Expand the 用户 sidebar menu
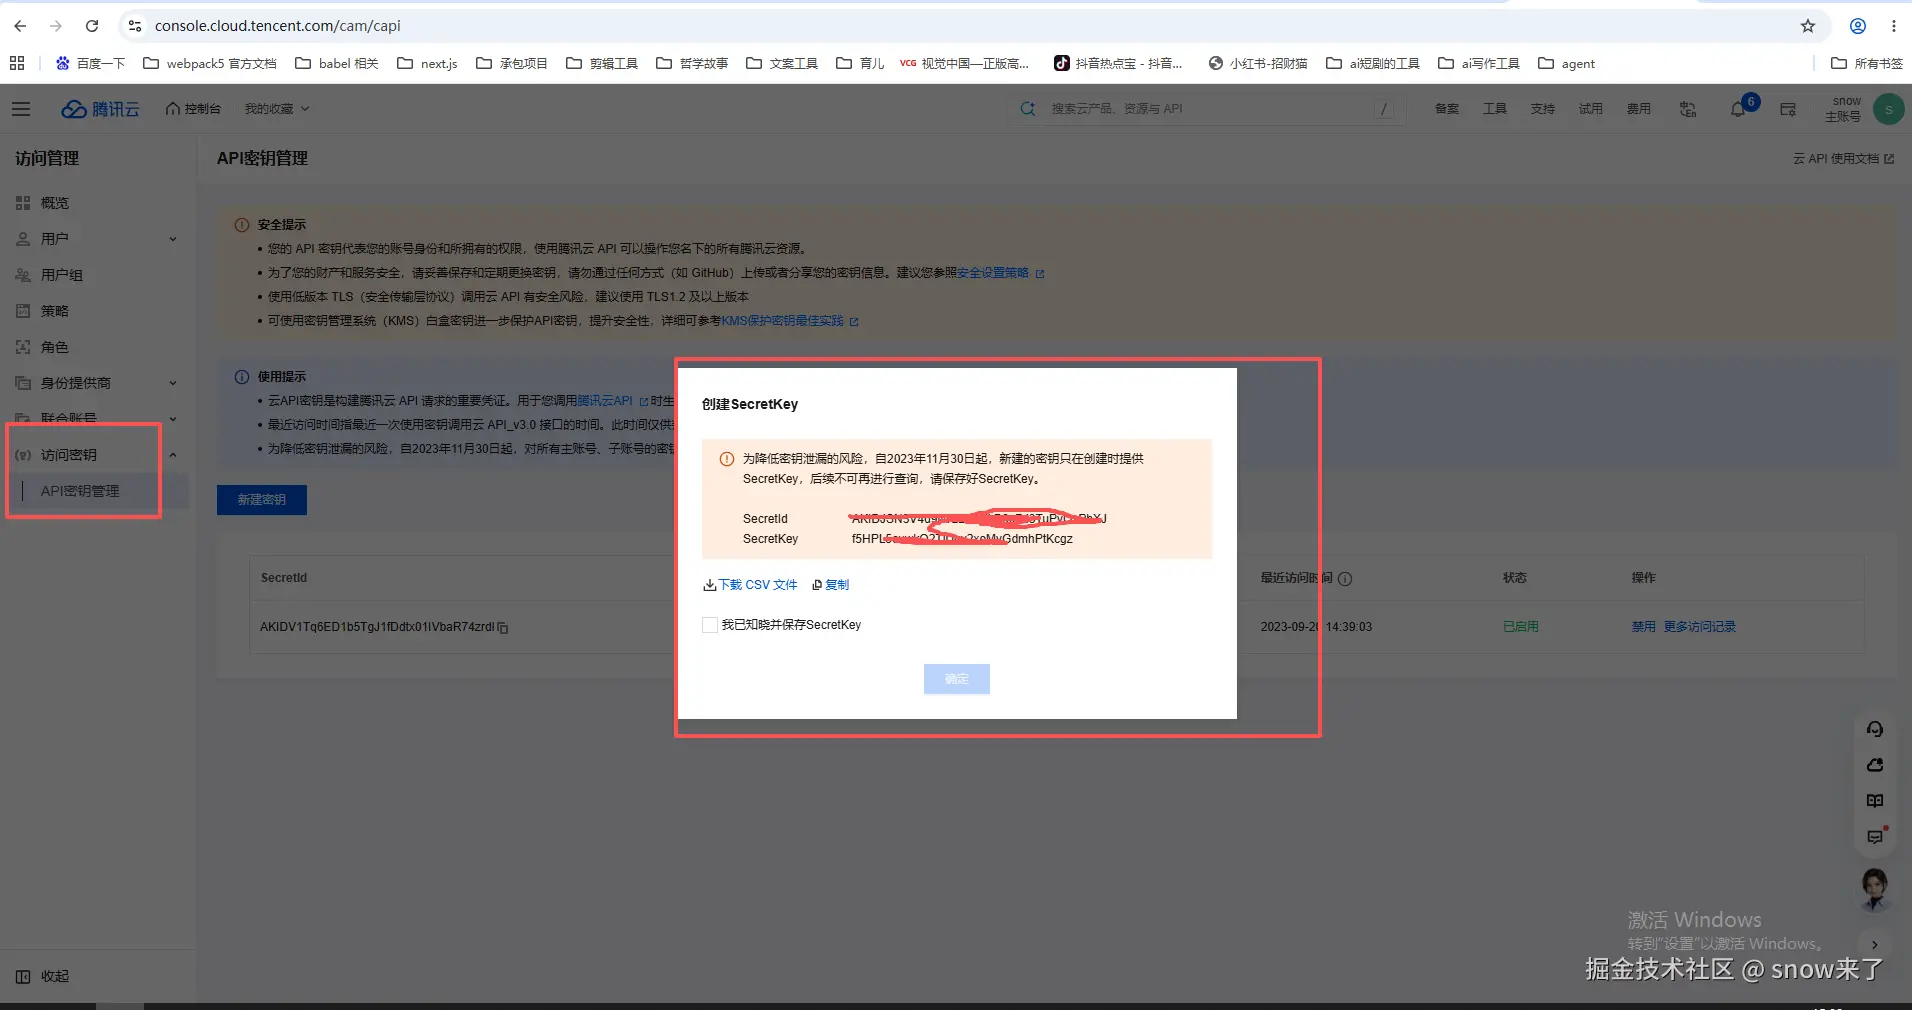 173,239
